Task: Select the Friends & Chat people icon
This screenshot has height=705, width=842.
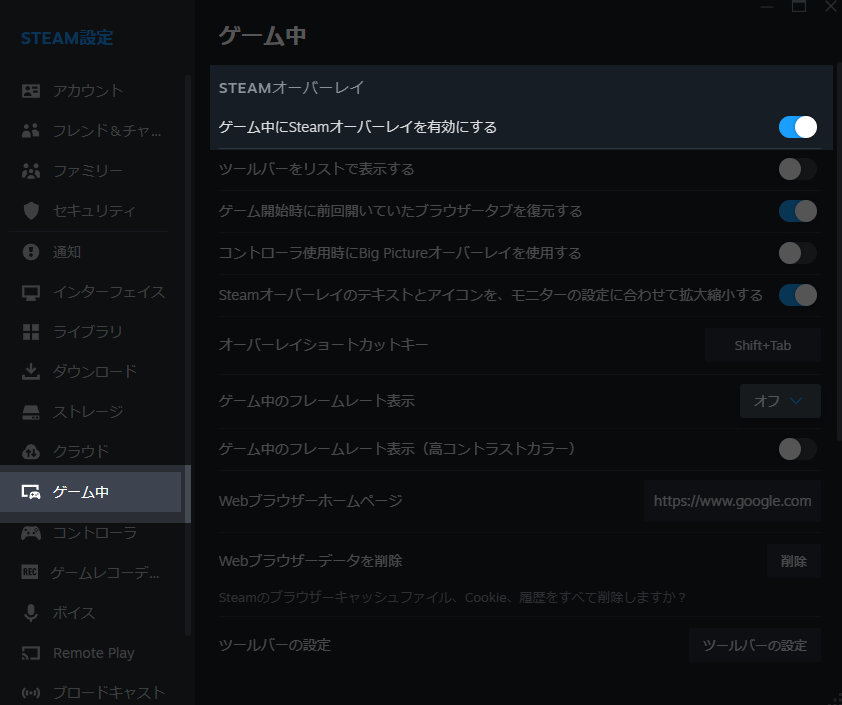Action: click(31, 131)
